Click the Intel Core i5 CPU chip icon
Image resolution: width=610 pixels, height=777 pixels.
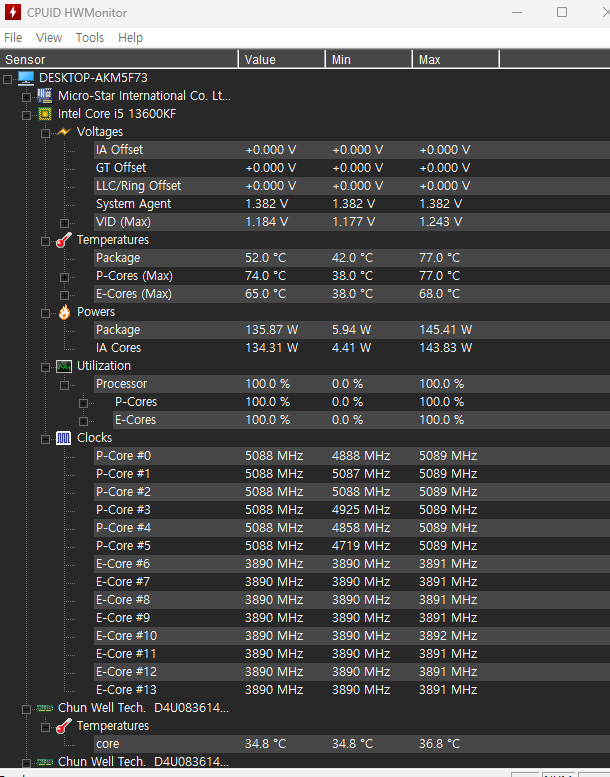(x=45, y=114)
